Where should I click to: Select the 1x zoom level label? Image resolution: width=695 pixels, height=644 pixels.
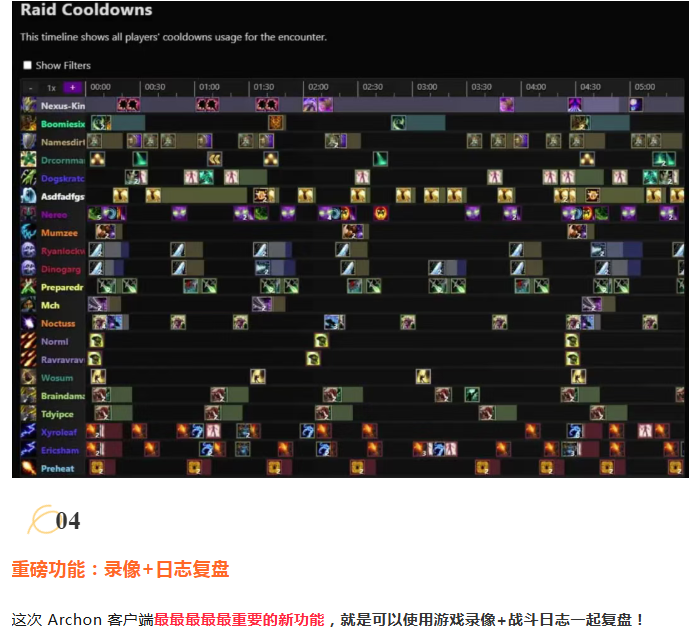[x=51, y=88]
